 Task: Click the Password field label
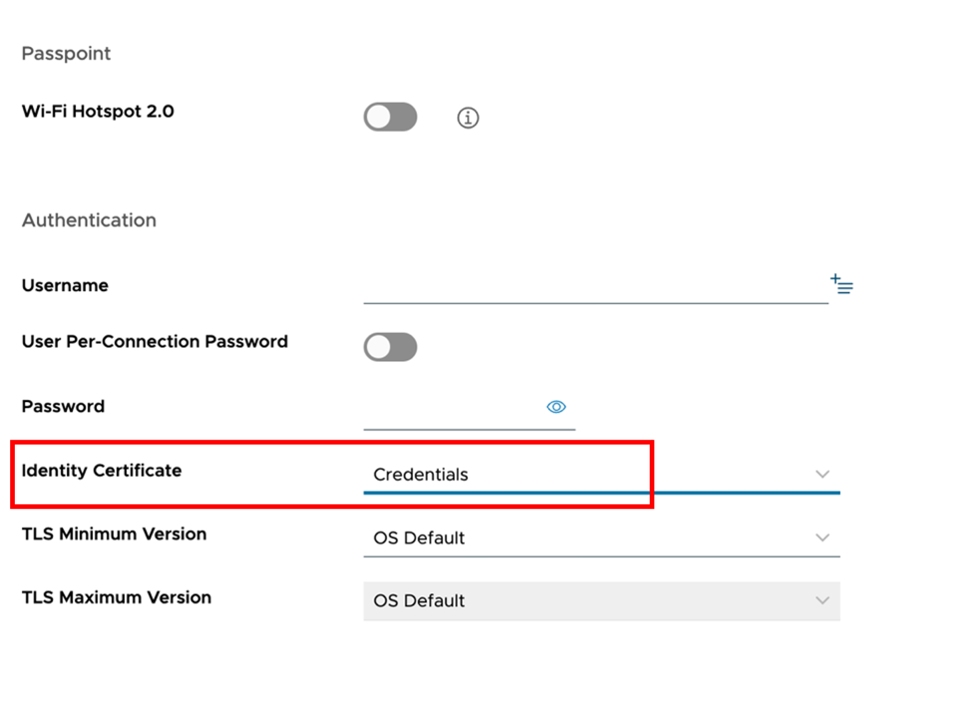coord(63,407)
